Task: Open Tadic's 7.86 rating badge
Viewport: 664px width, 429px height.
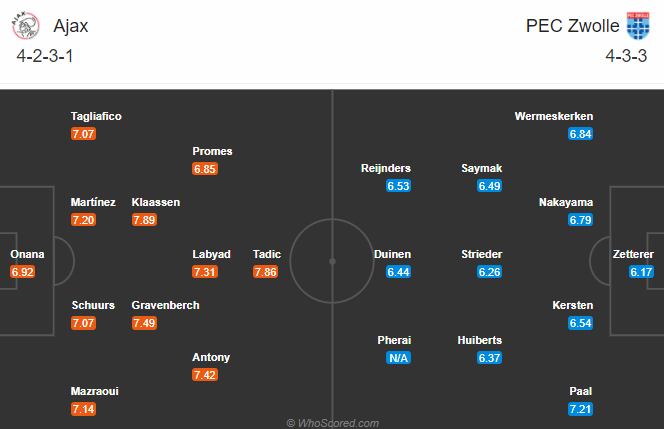Action: click(x=265, y=272)
